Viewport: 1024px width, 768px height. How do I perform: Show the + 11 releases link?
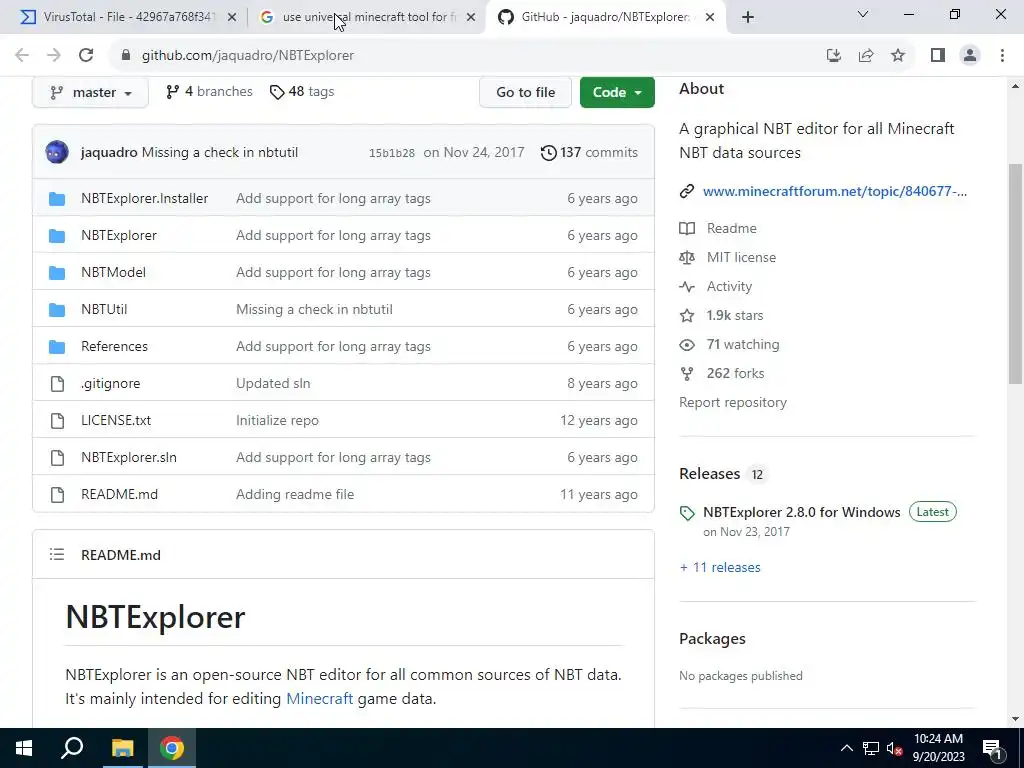pos(720,568)
